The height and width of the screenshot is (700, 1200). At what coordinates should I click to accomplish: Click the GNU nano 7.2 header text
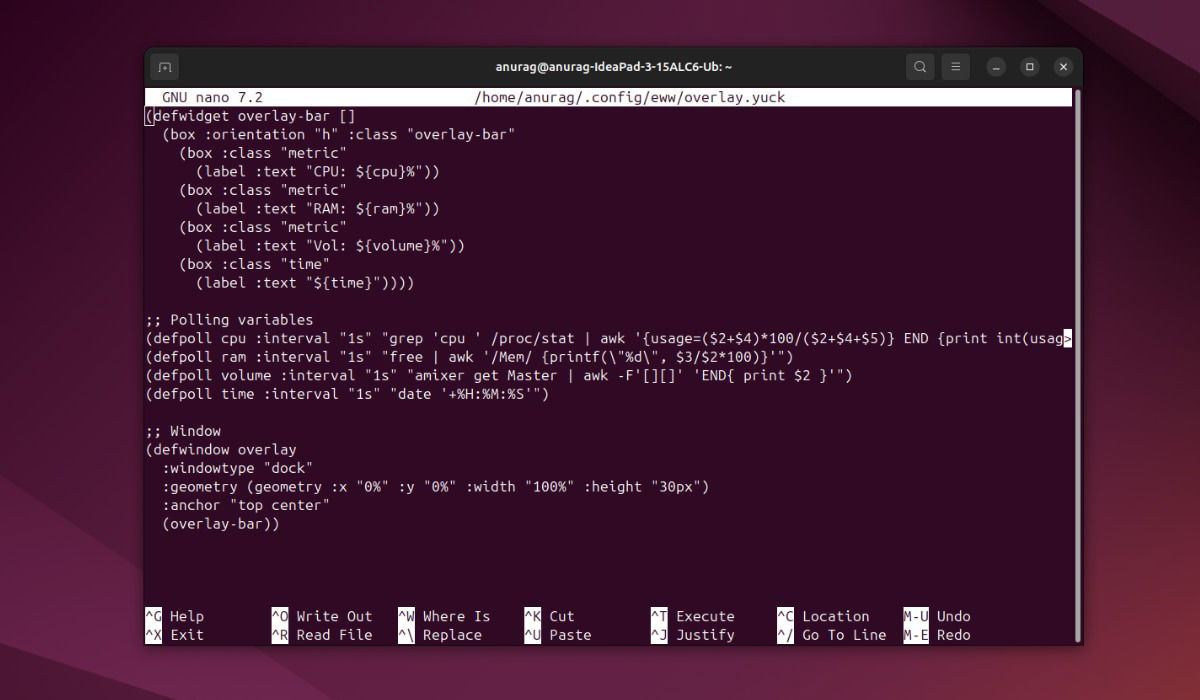pos(212,98)
